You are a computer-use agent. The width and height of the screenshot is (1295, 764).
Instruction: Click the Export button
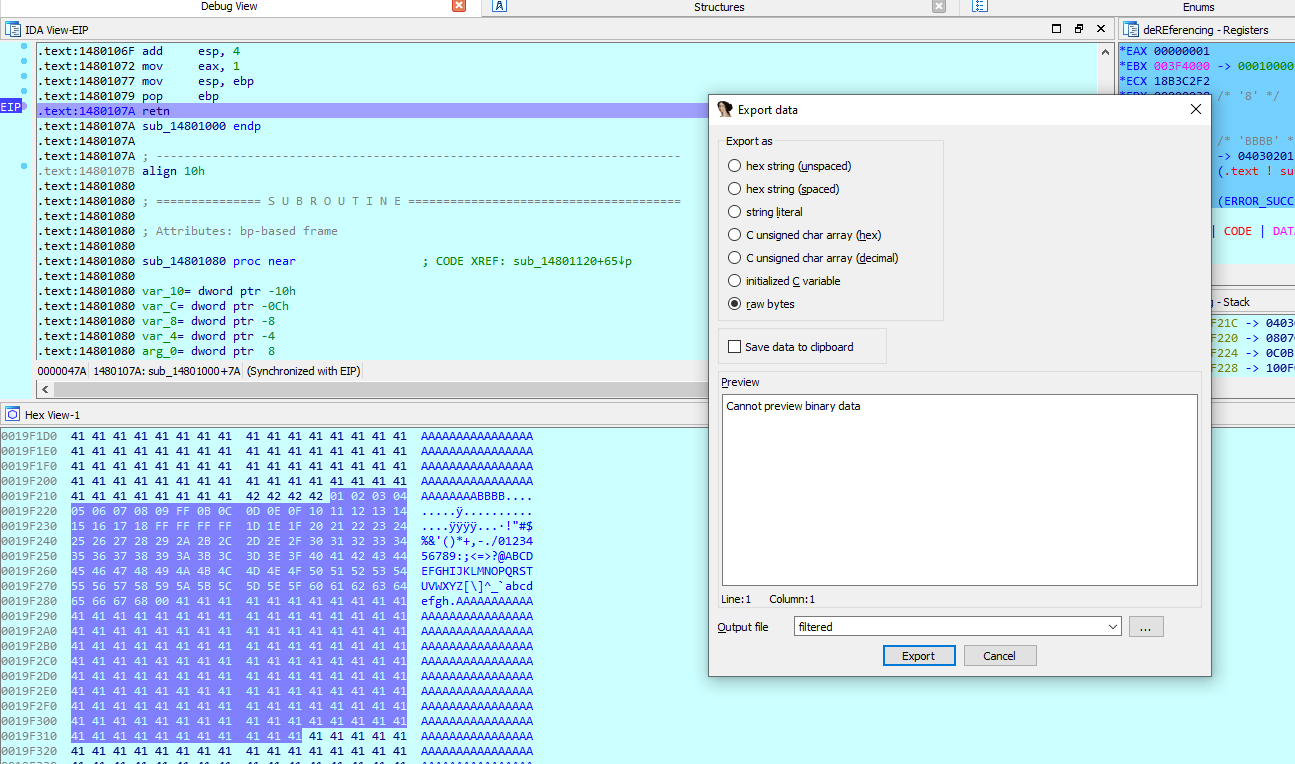coord(918,656)
